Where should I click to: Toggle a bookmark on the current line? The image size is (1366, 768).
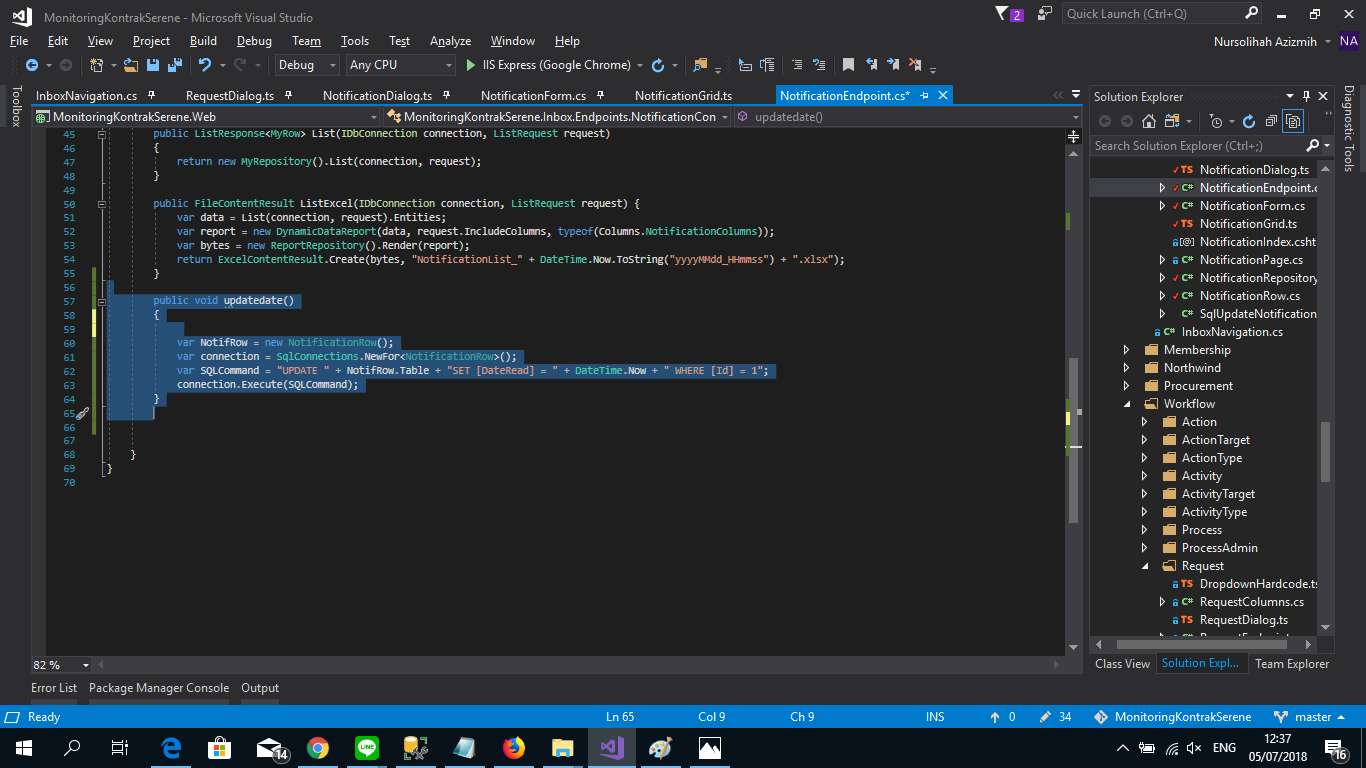coord(848,65)
